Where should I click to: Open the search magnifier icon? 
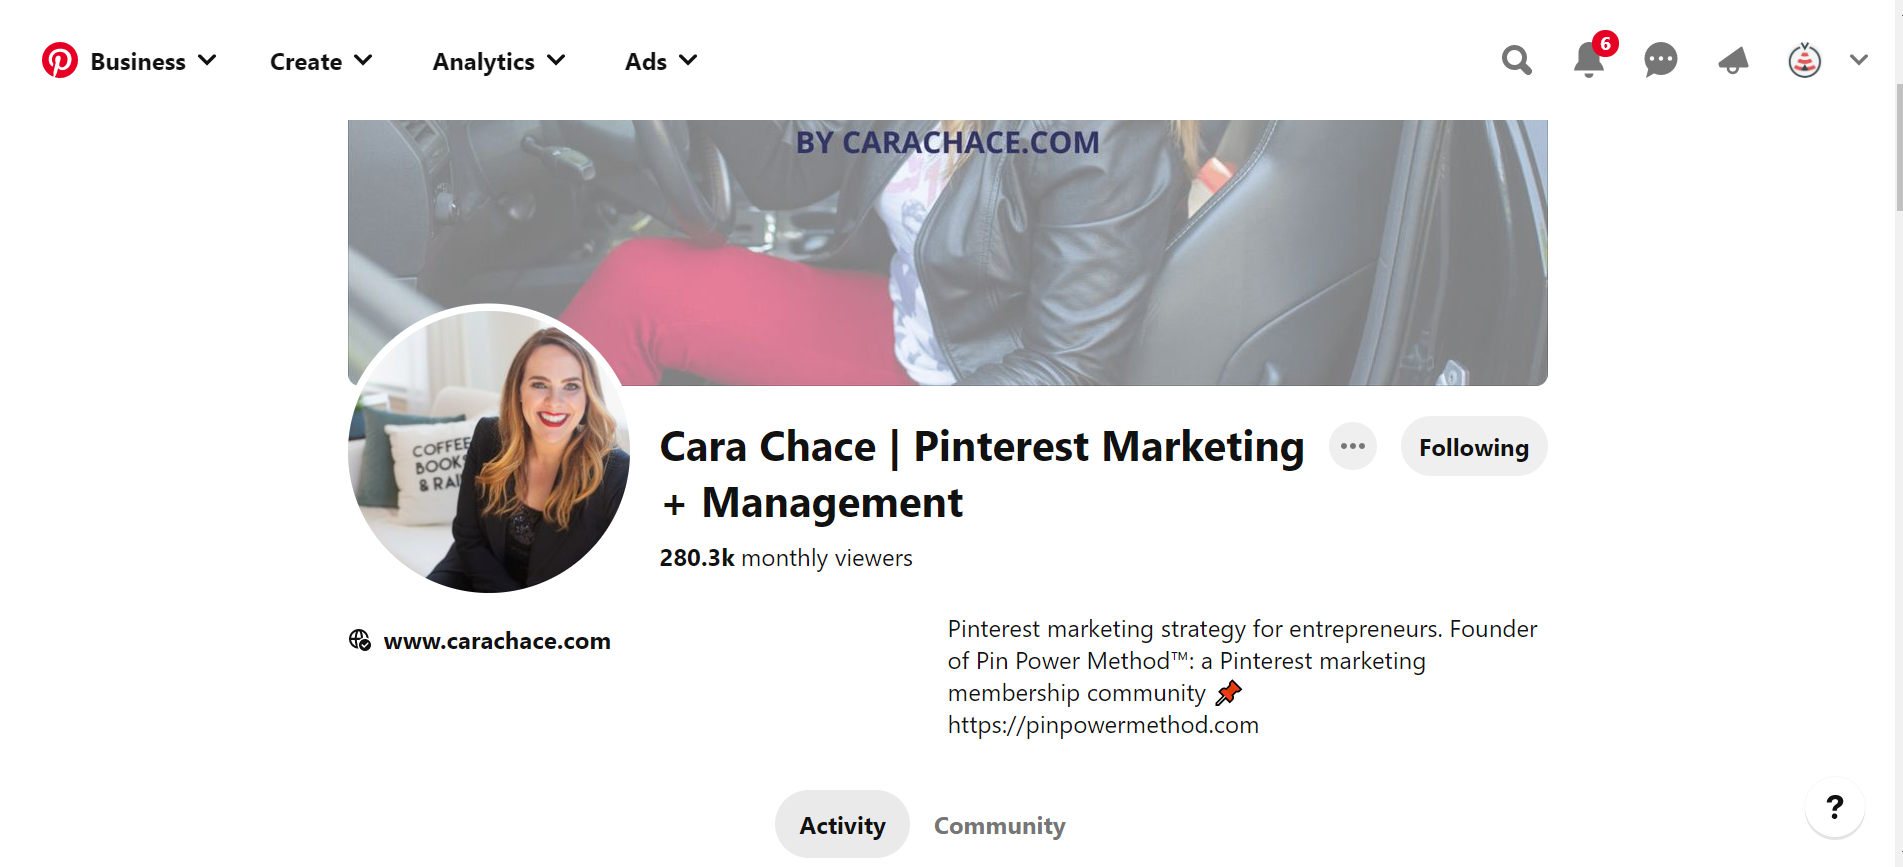[1517, 60]
